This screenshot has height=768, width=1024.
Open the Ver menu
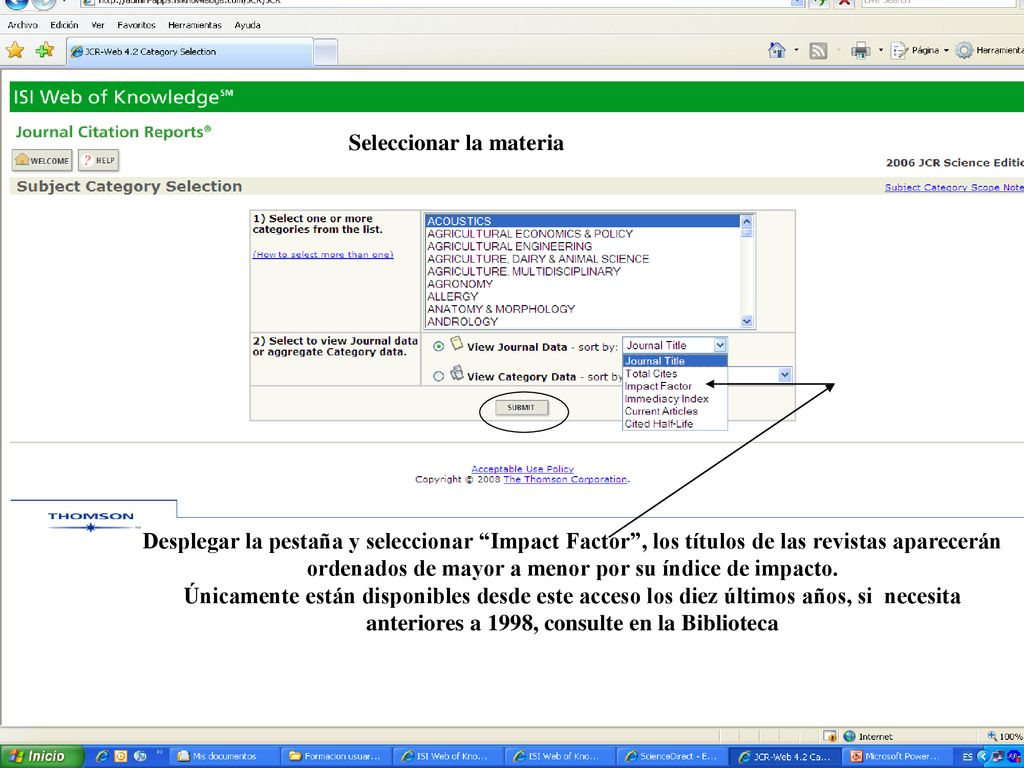98,25
